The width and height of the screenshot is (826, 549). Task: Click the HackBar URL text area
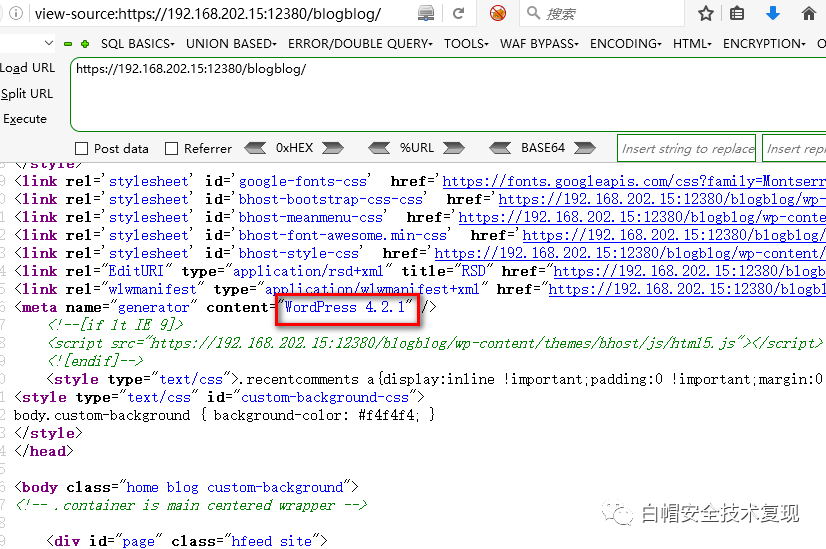448,94
